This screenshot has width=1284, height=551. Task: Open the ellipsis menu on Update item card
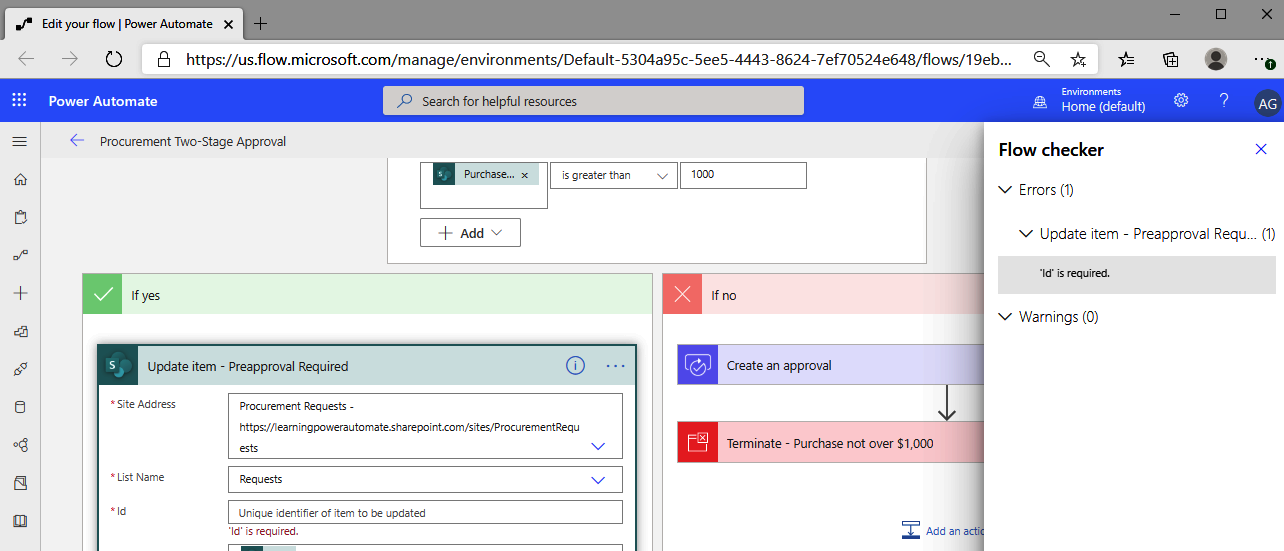(x=615, y=366)
